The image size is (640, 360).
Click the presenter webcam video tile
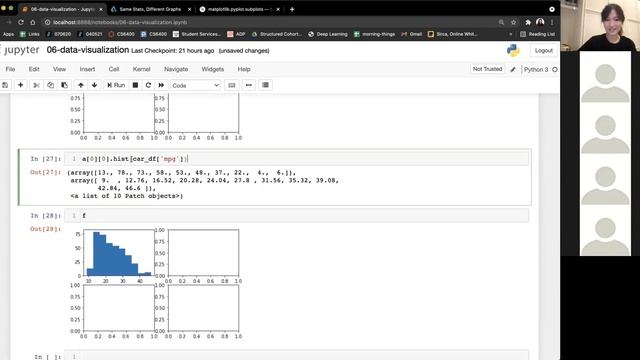tap(600, 25)
